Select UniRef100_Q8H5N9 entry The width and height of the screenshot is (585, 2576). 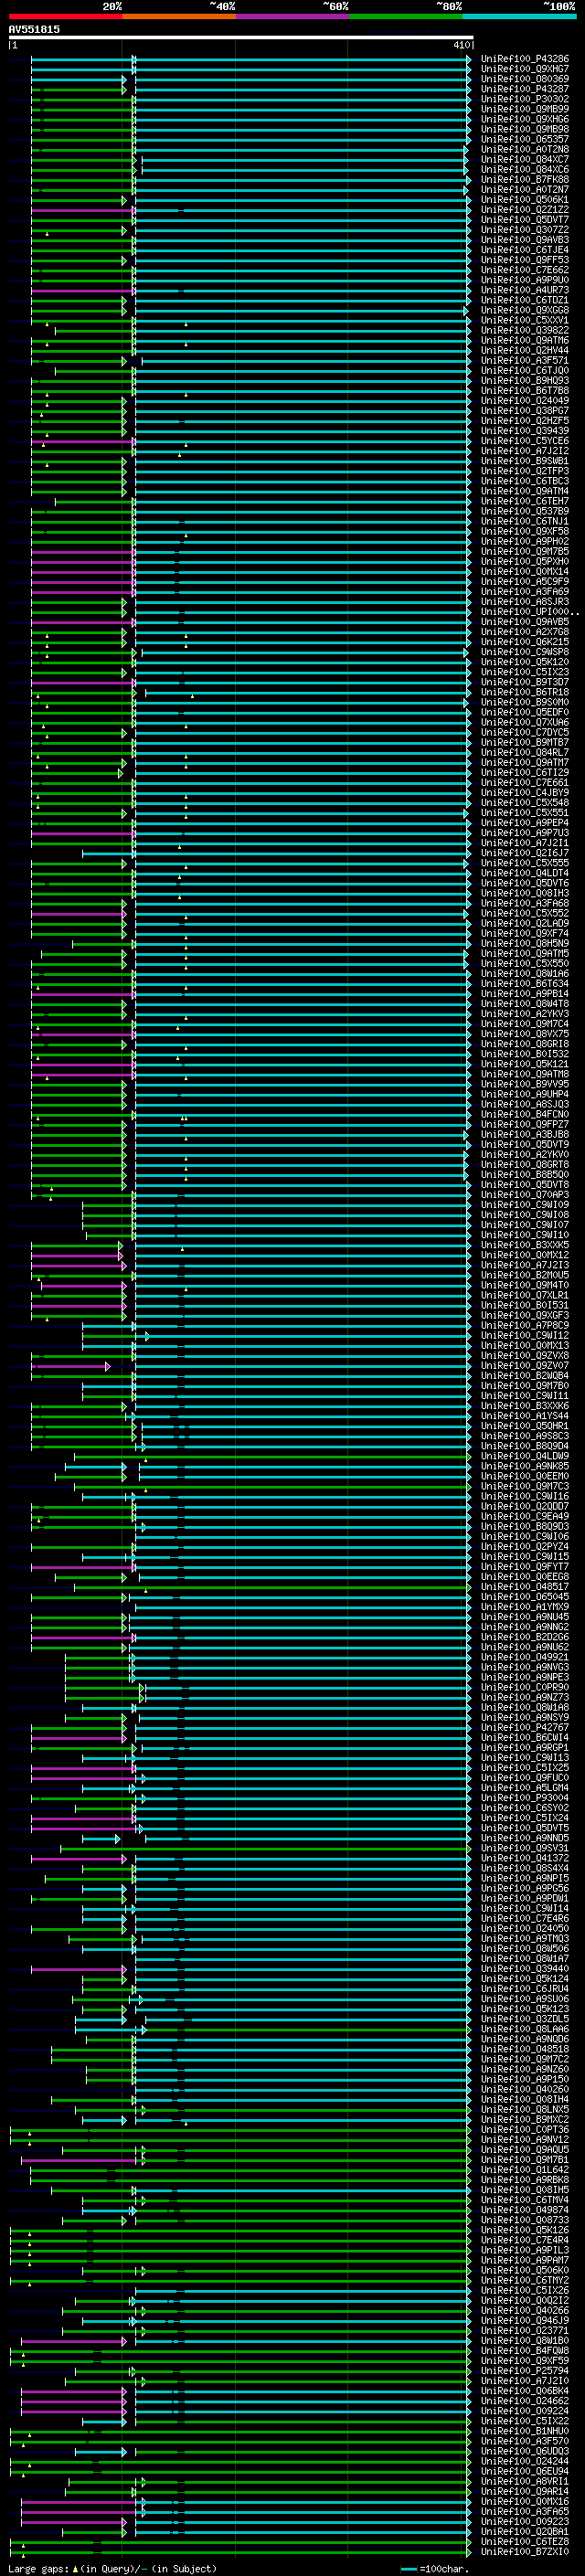(x=524, y=944)
